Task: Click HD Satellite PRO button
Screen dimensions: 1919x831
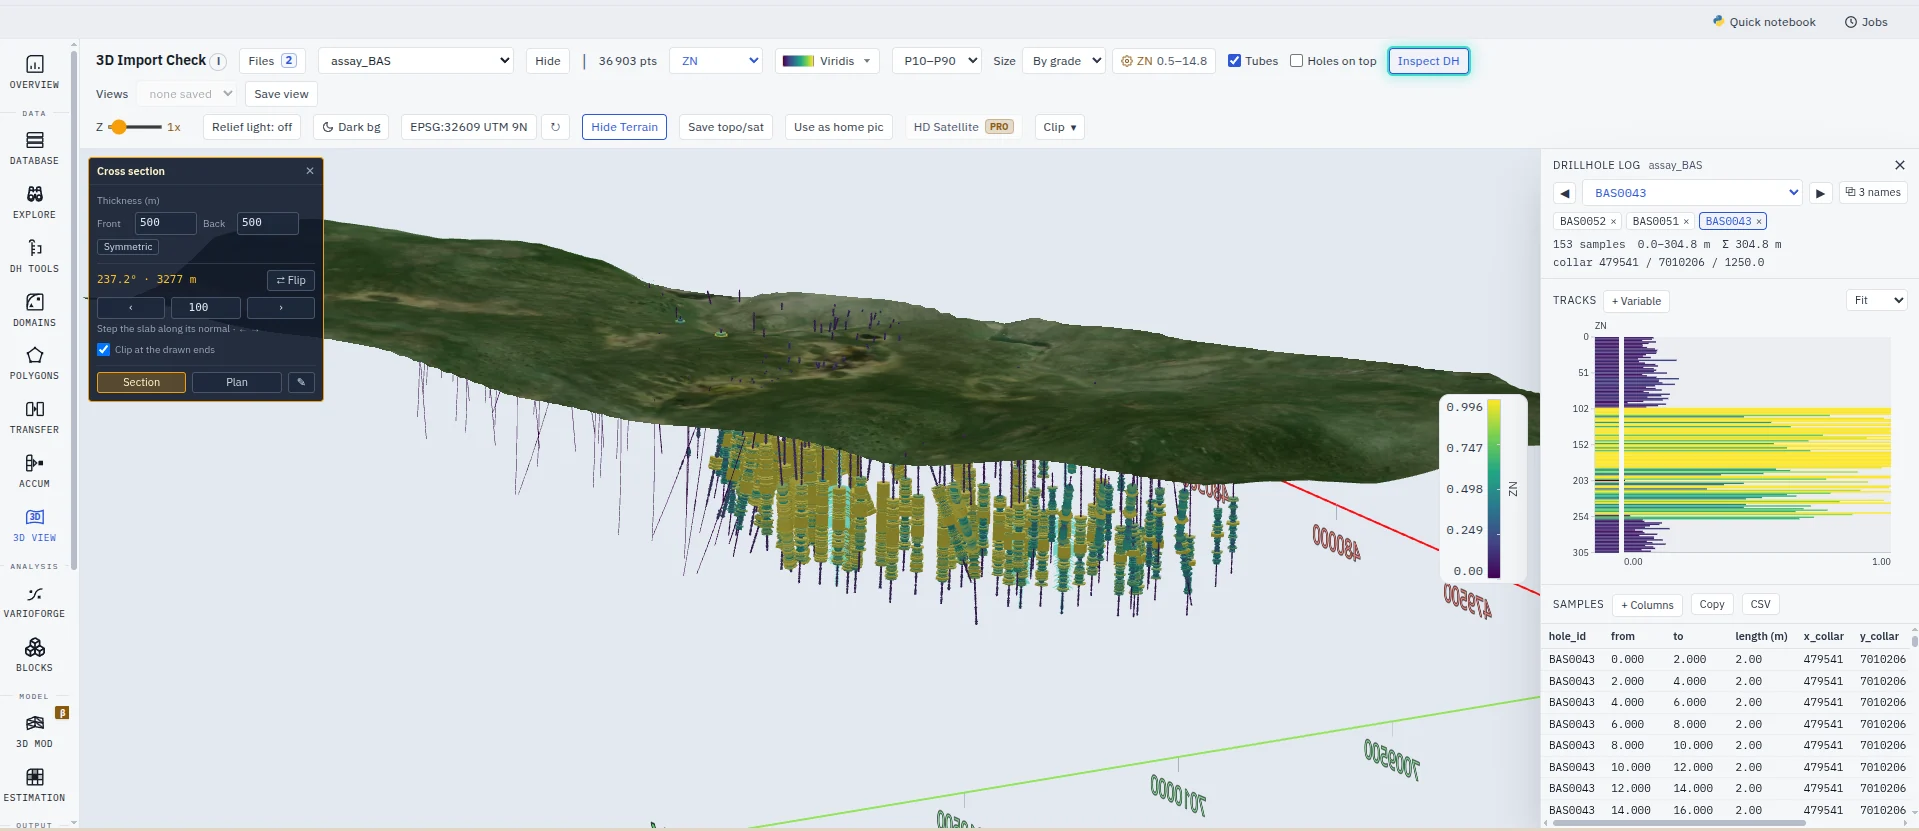Action: click(x=963, y=127)
